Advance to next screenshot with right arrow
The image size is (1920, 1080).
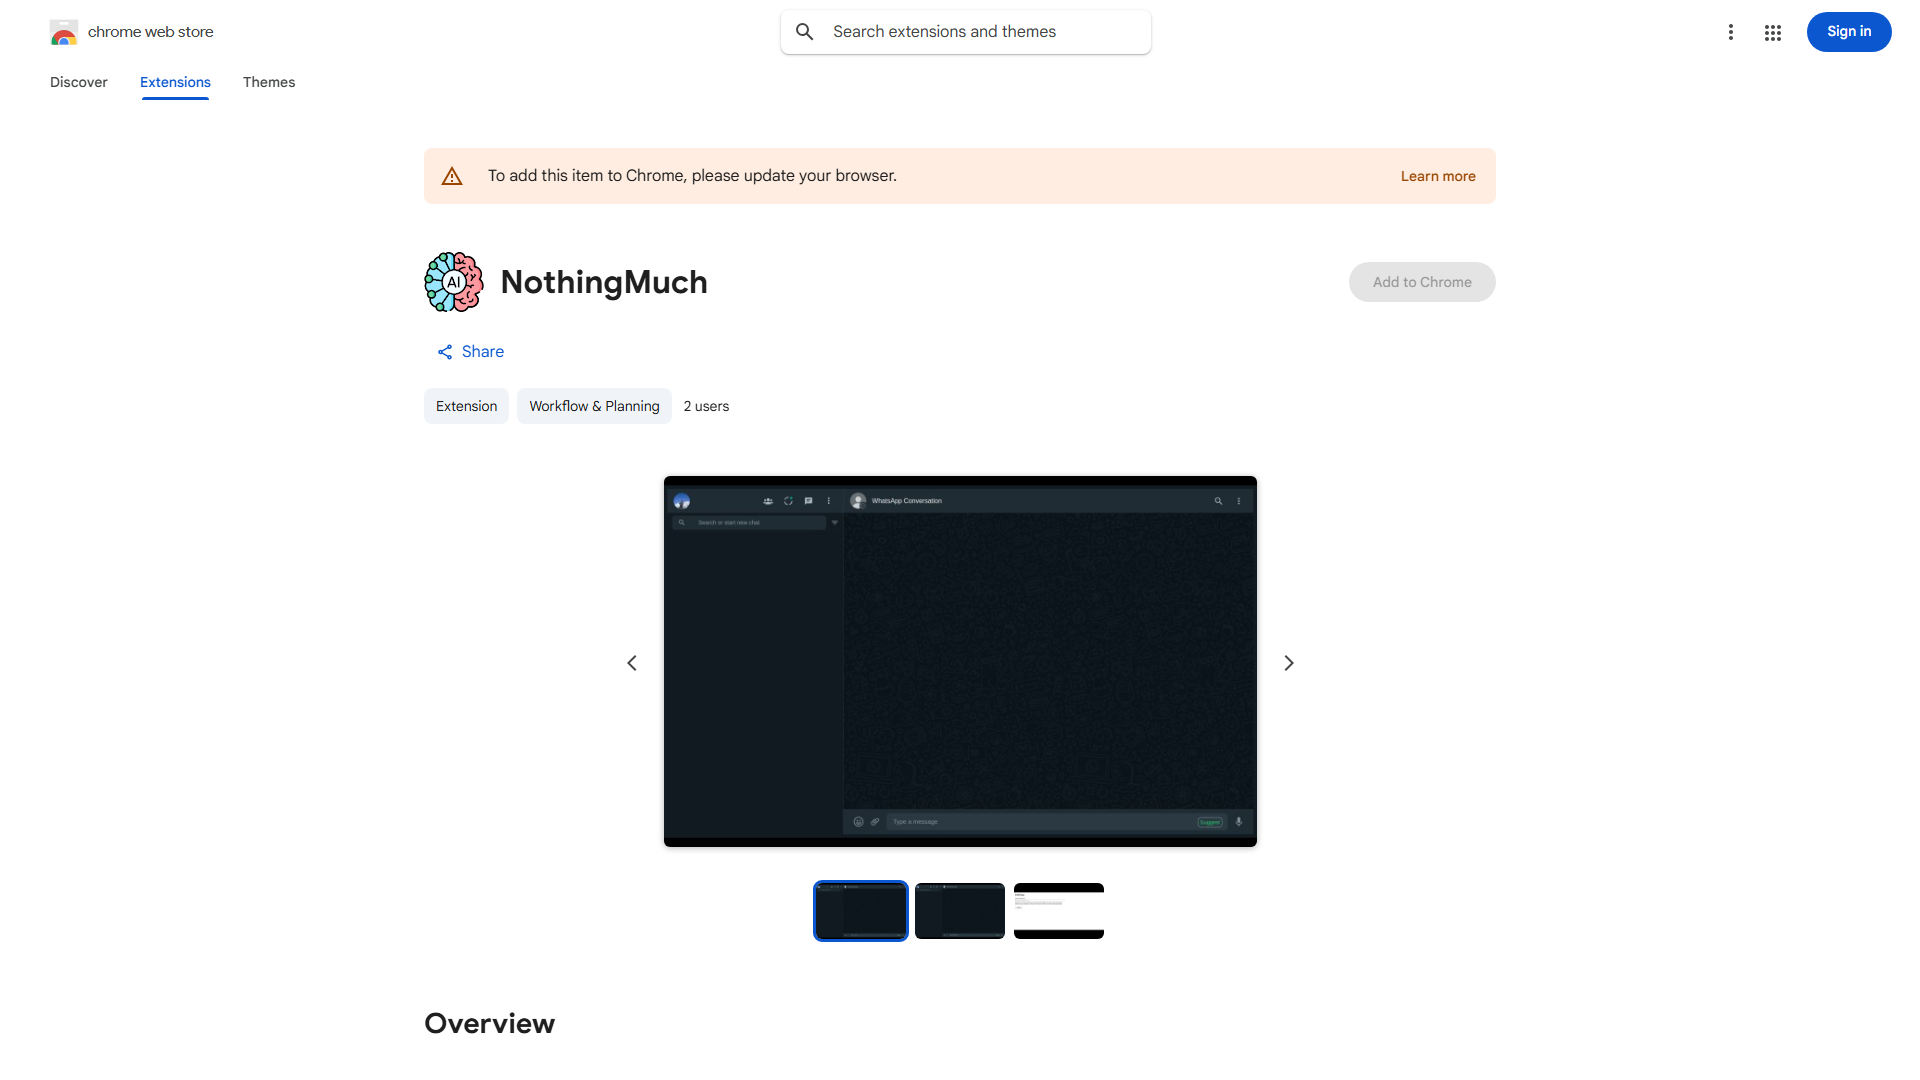pos(1289,663)
